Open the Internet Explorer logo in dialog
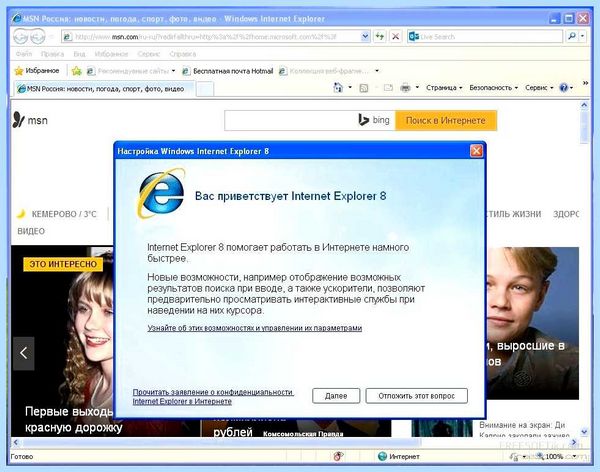600x472 pixels. [x=161, y=193]
